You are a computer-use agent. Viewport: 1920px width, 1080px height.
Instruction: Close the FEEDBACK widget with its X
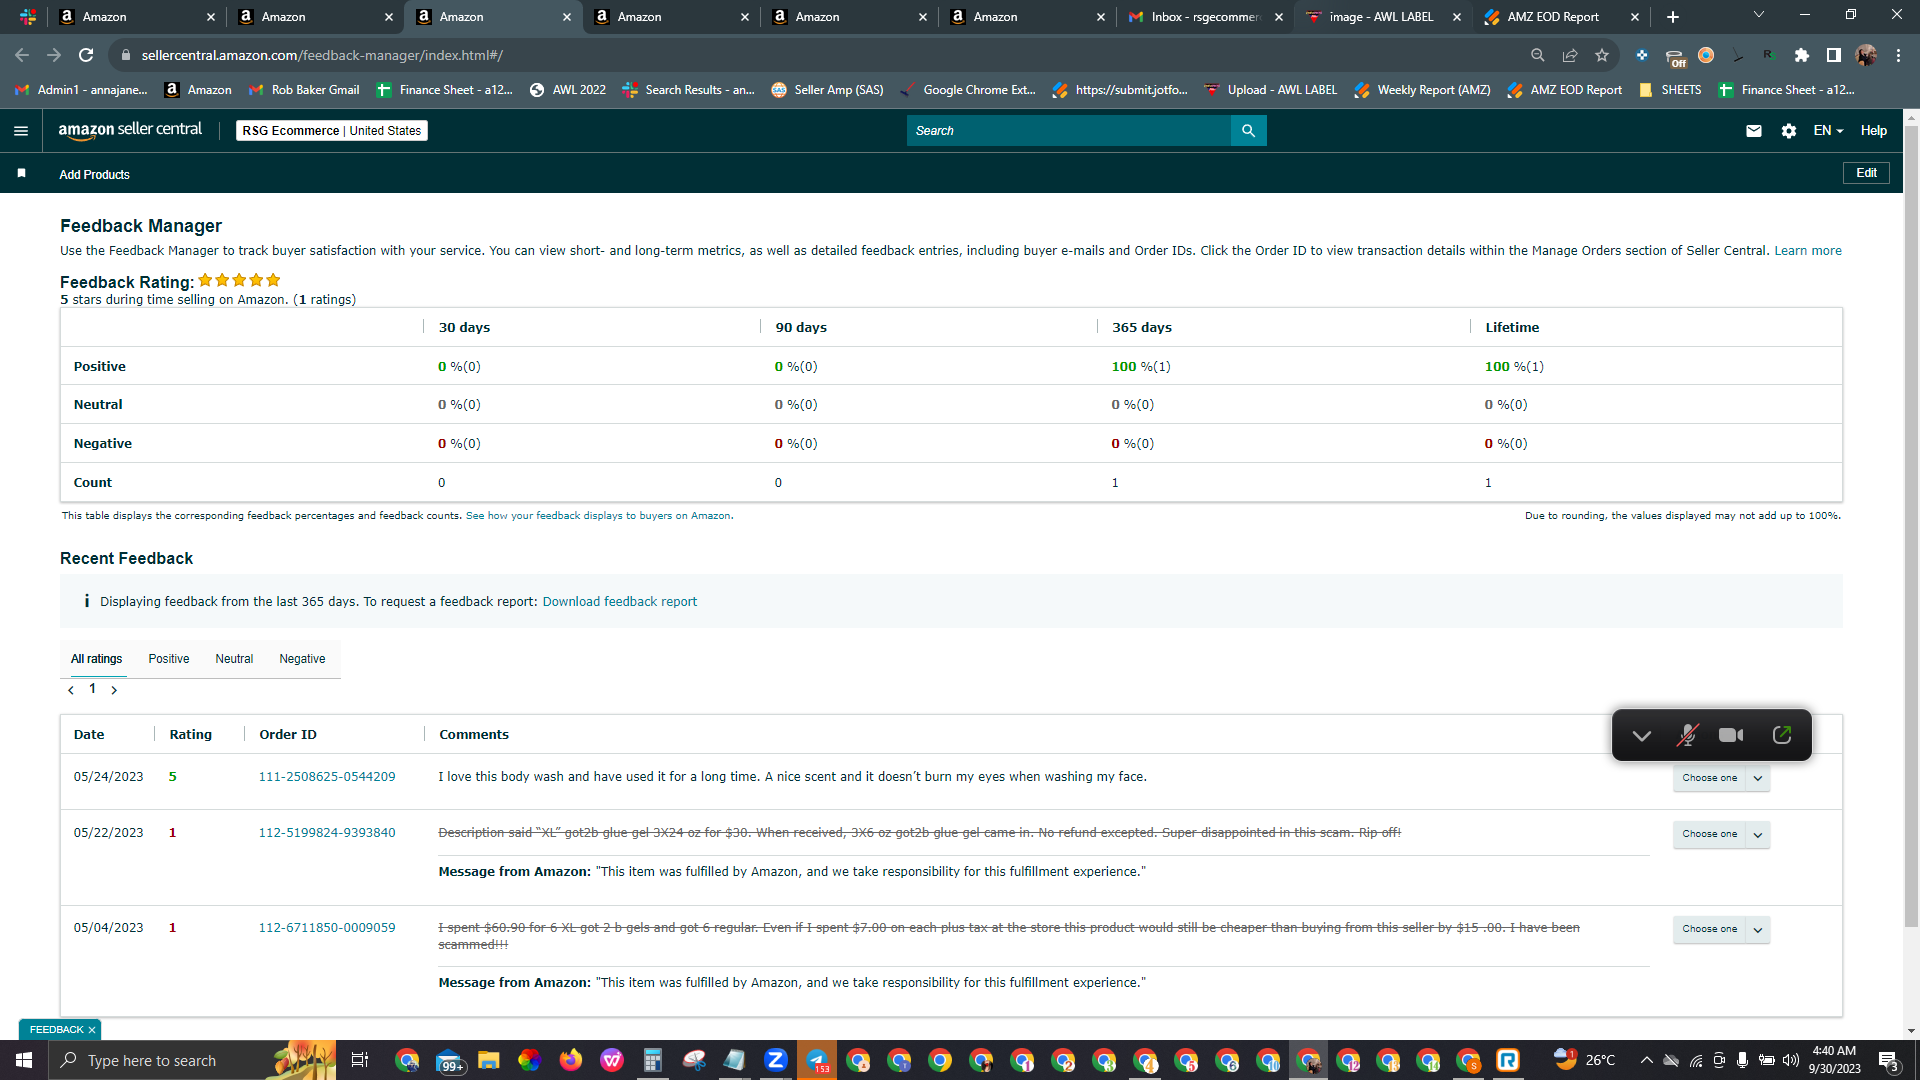92,1030
